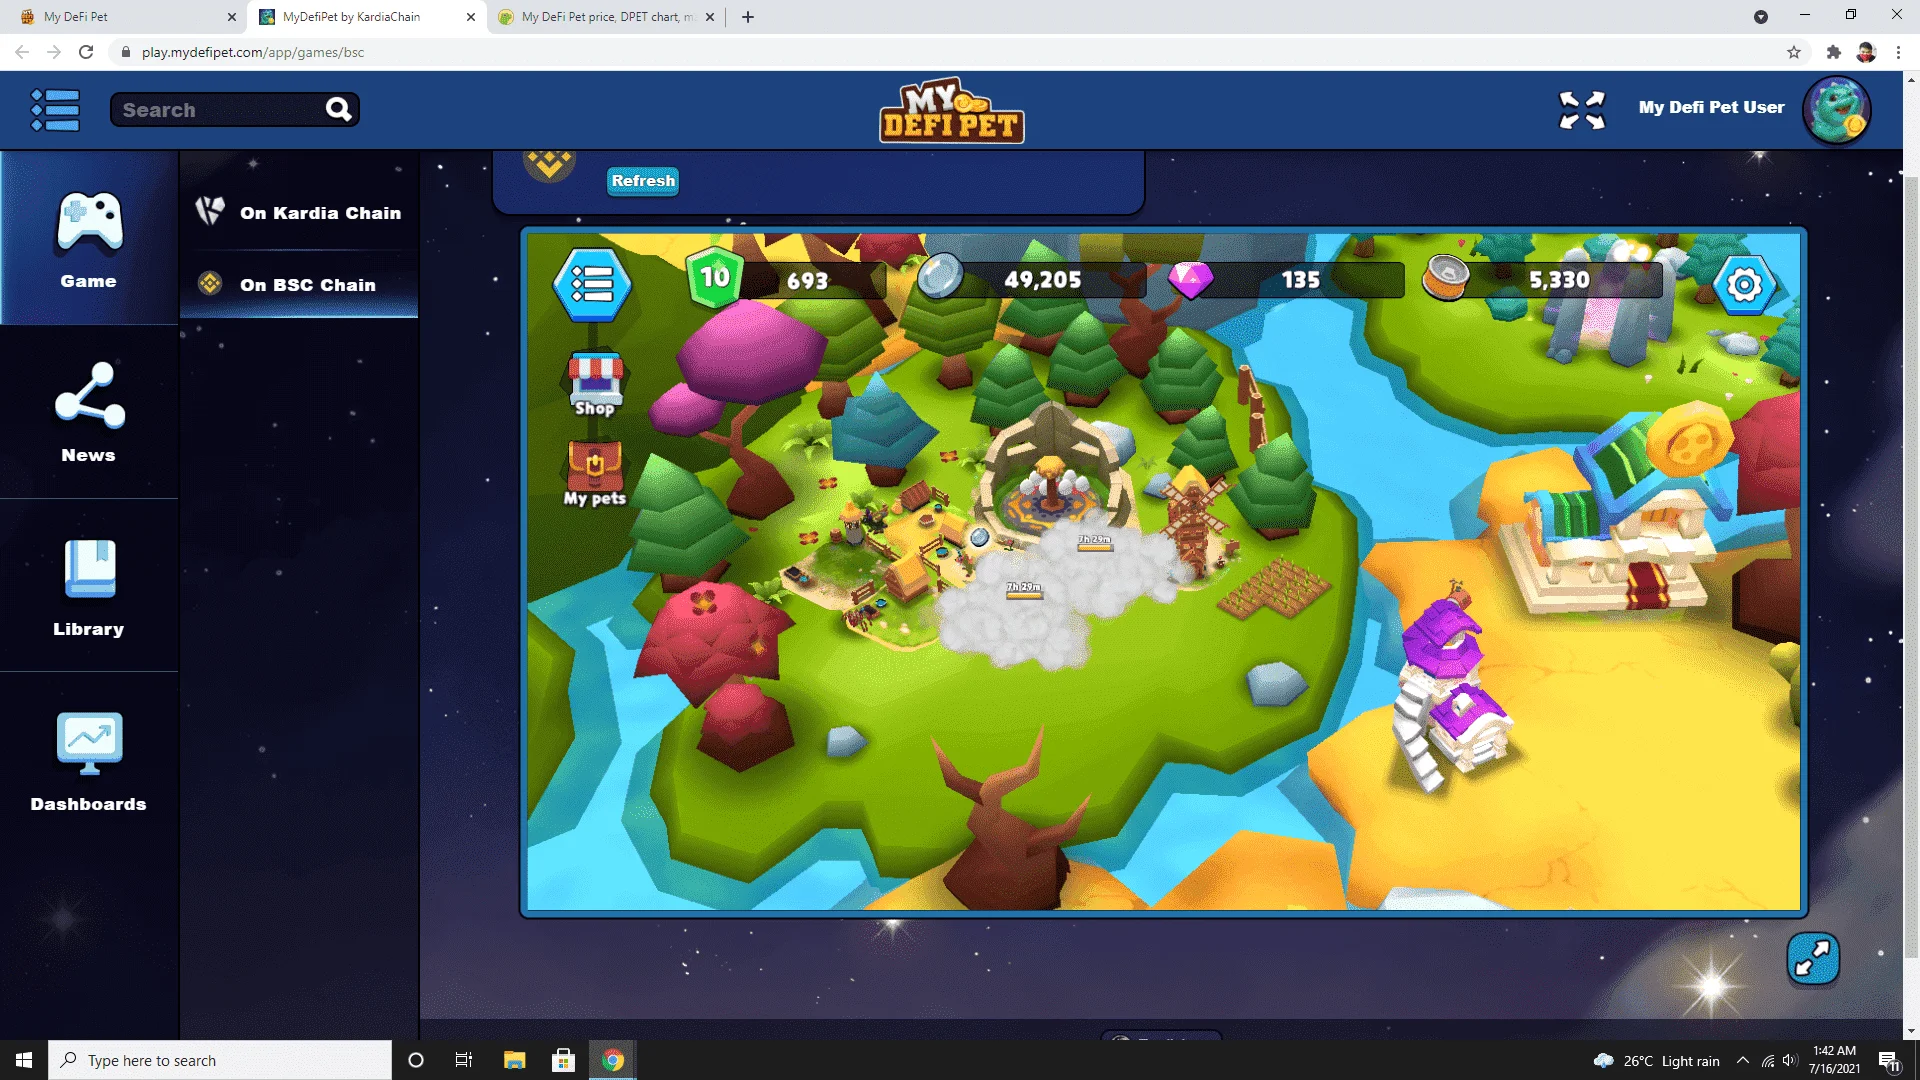Screen dimensions: 1920x1080
Task: Open My pets chest
Action: pos(595,473)
